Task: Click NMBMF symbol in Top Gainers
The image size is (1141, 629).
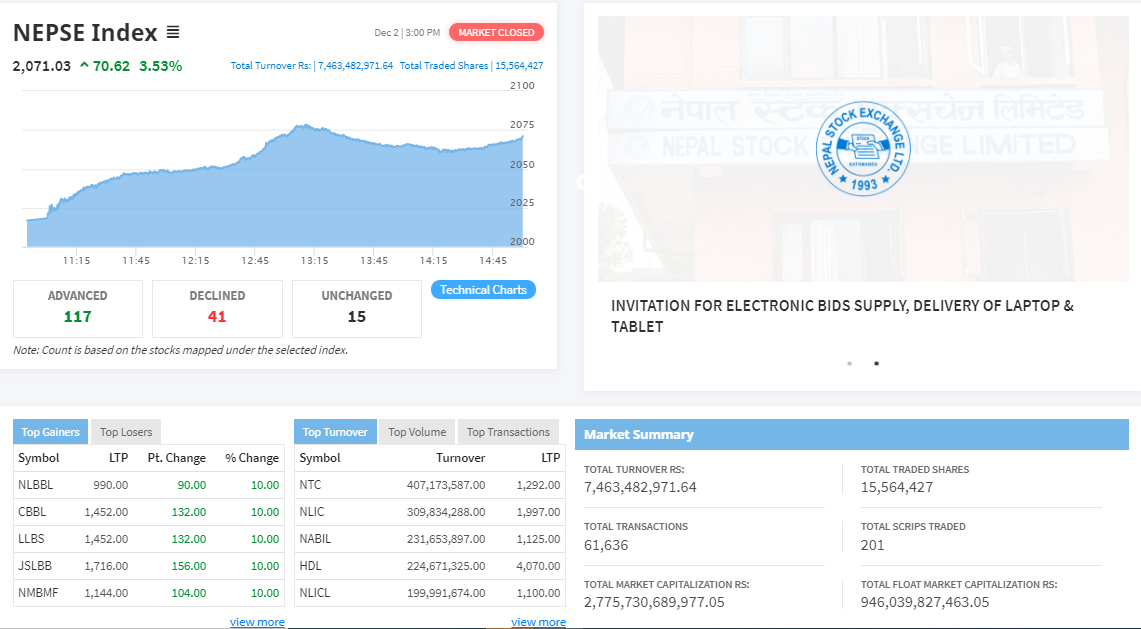Action: click(38, 593)
